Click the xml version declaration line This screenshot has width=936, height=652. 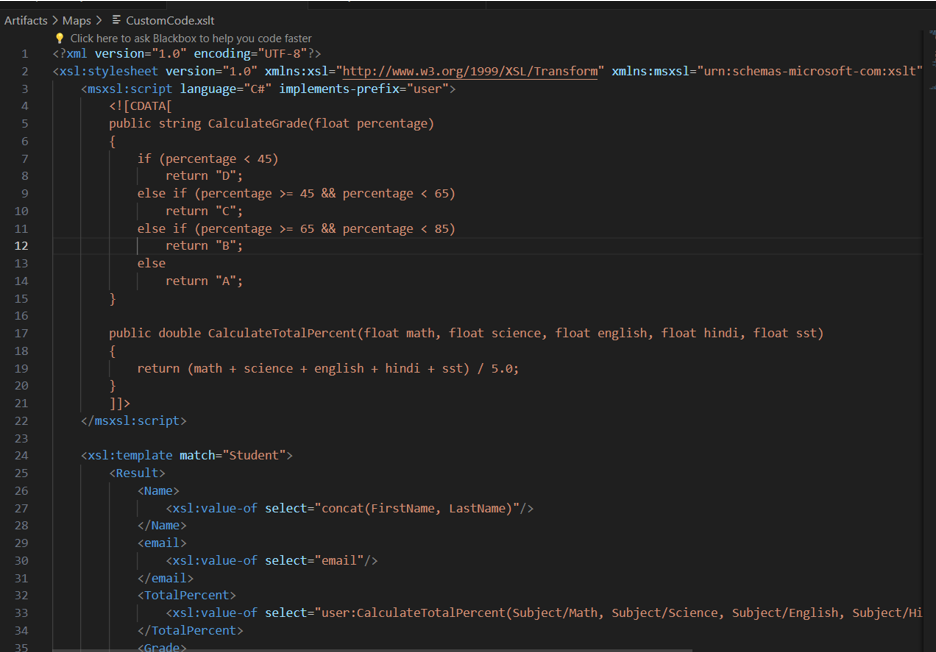(x=187, y=54)
